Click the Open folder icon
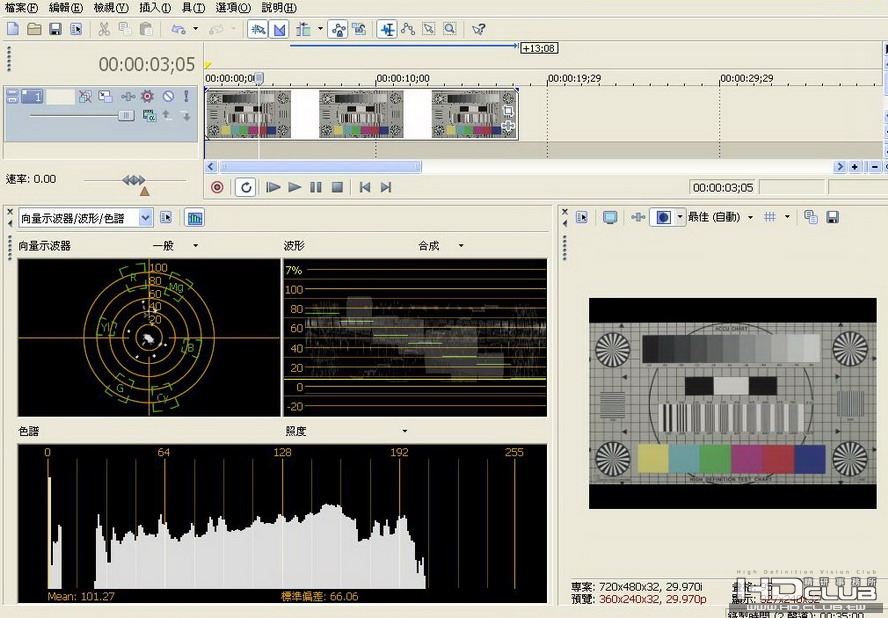 34,29
